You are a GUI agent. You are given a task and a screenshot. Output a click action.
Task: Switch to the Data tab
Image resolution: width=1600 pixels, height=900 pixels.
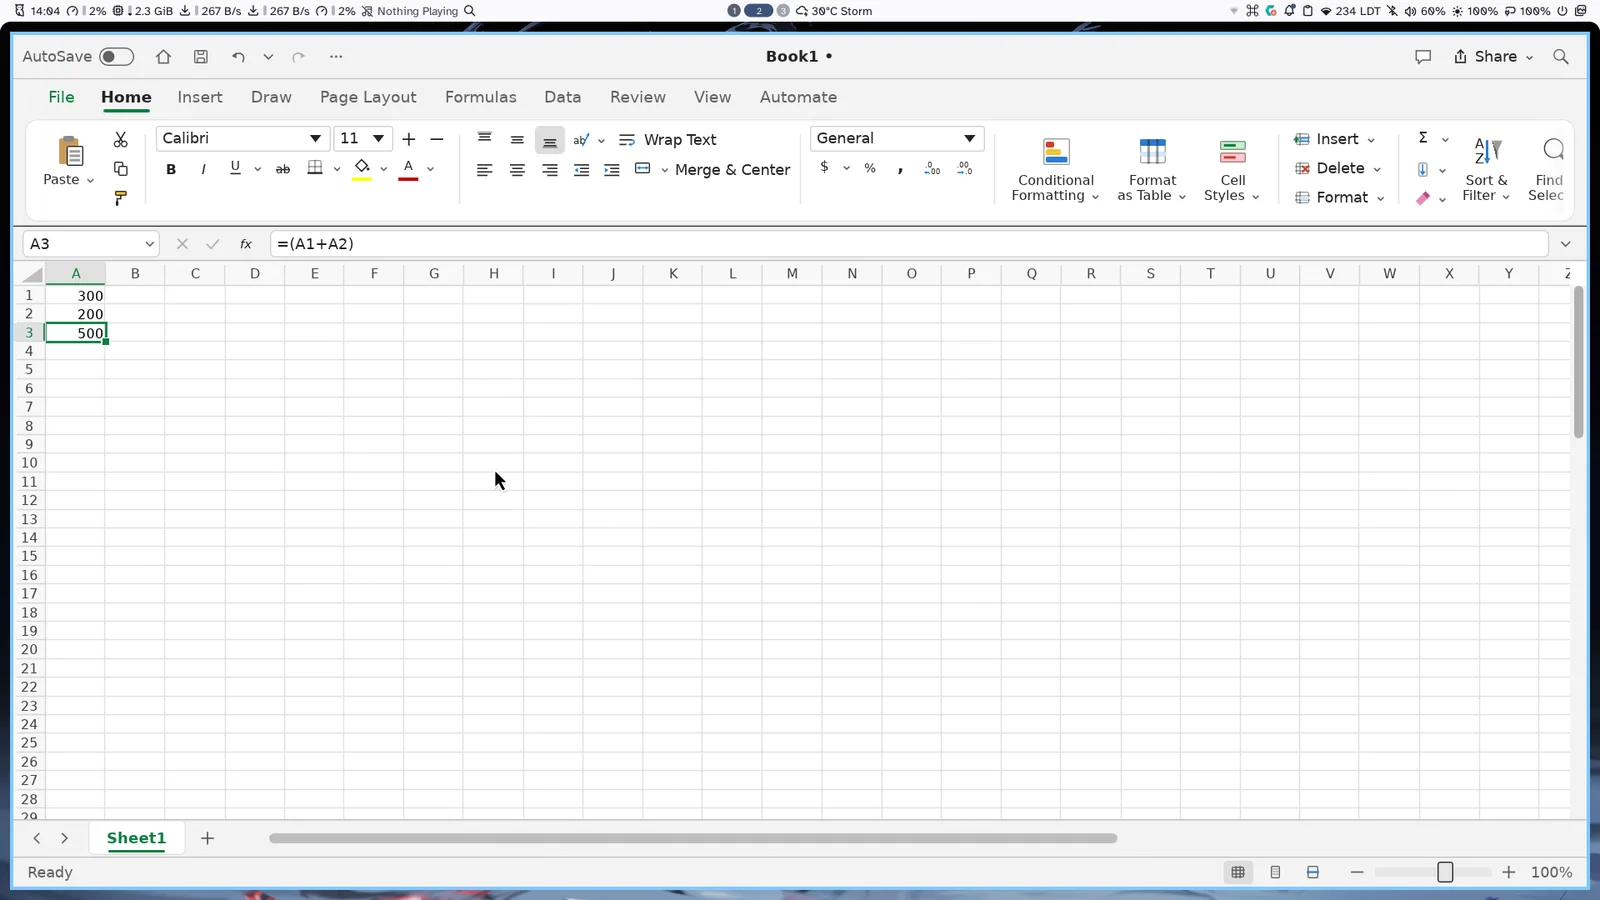pos(563,97)
